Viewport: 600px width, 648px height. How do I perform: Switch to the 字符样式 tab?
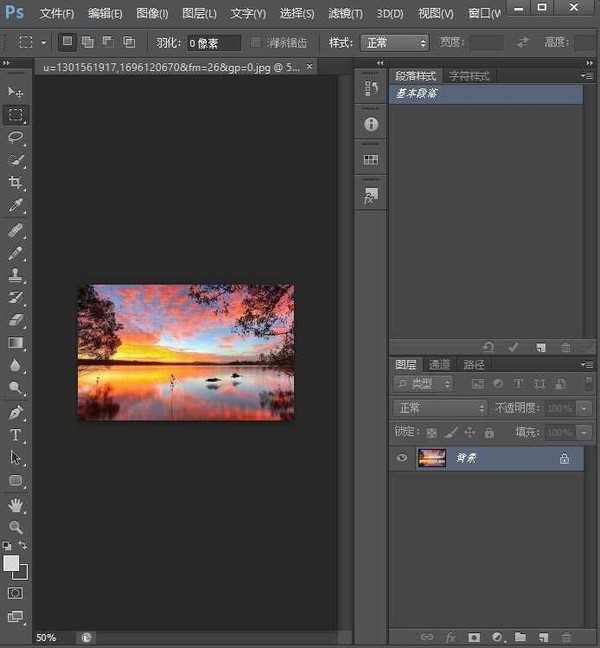pos(469,76)
